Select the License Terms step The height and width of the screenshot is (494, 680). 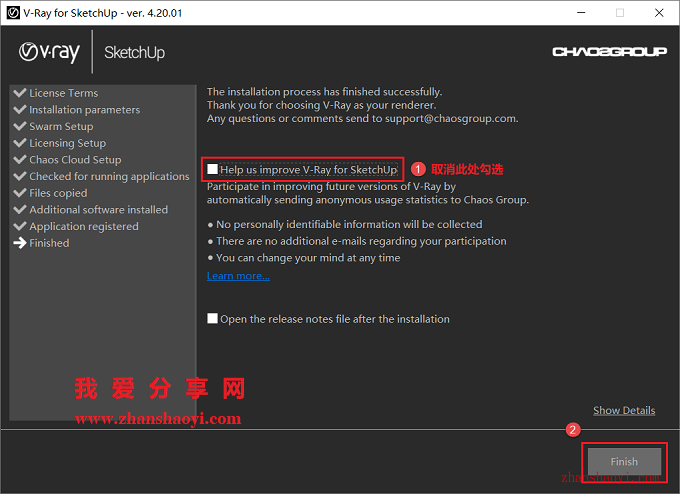click(x=63, y=93)
